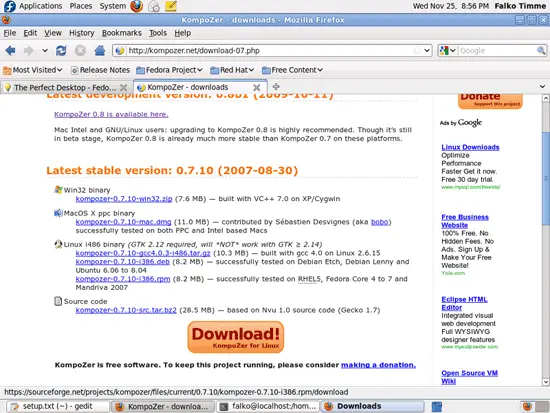This screenshot has width=550, height=413.
Task: Open the search engine selector dropdown
Action: 448,51
